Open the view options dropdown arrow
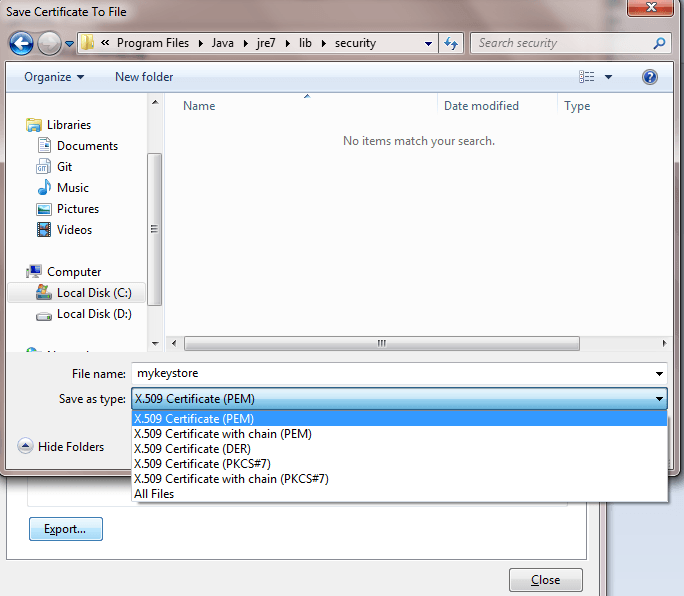 [608, 77]
